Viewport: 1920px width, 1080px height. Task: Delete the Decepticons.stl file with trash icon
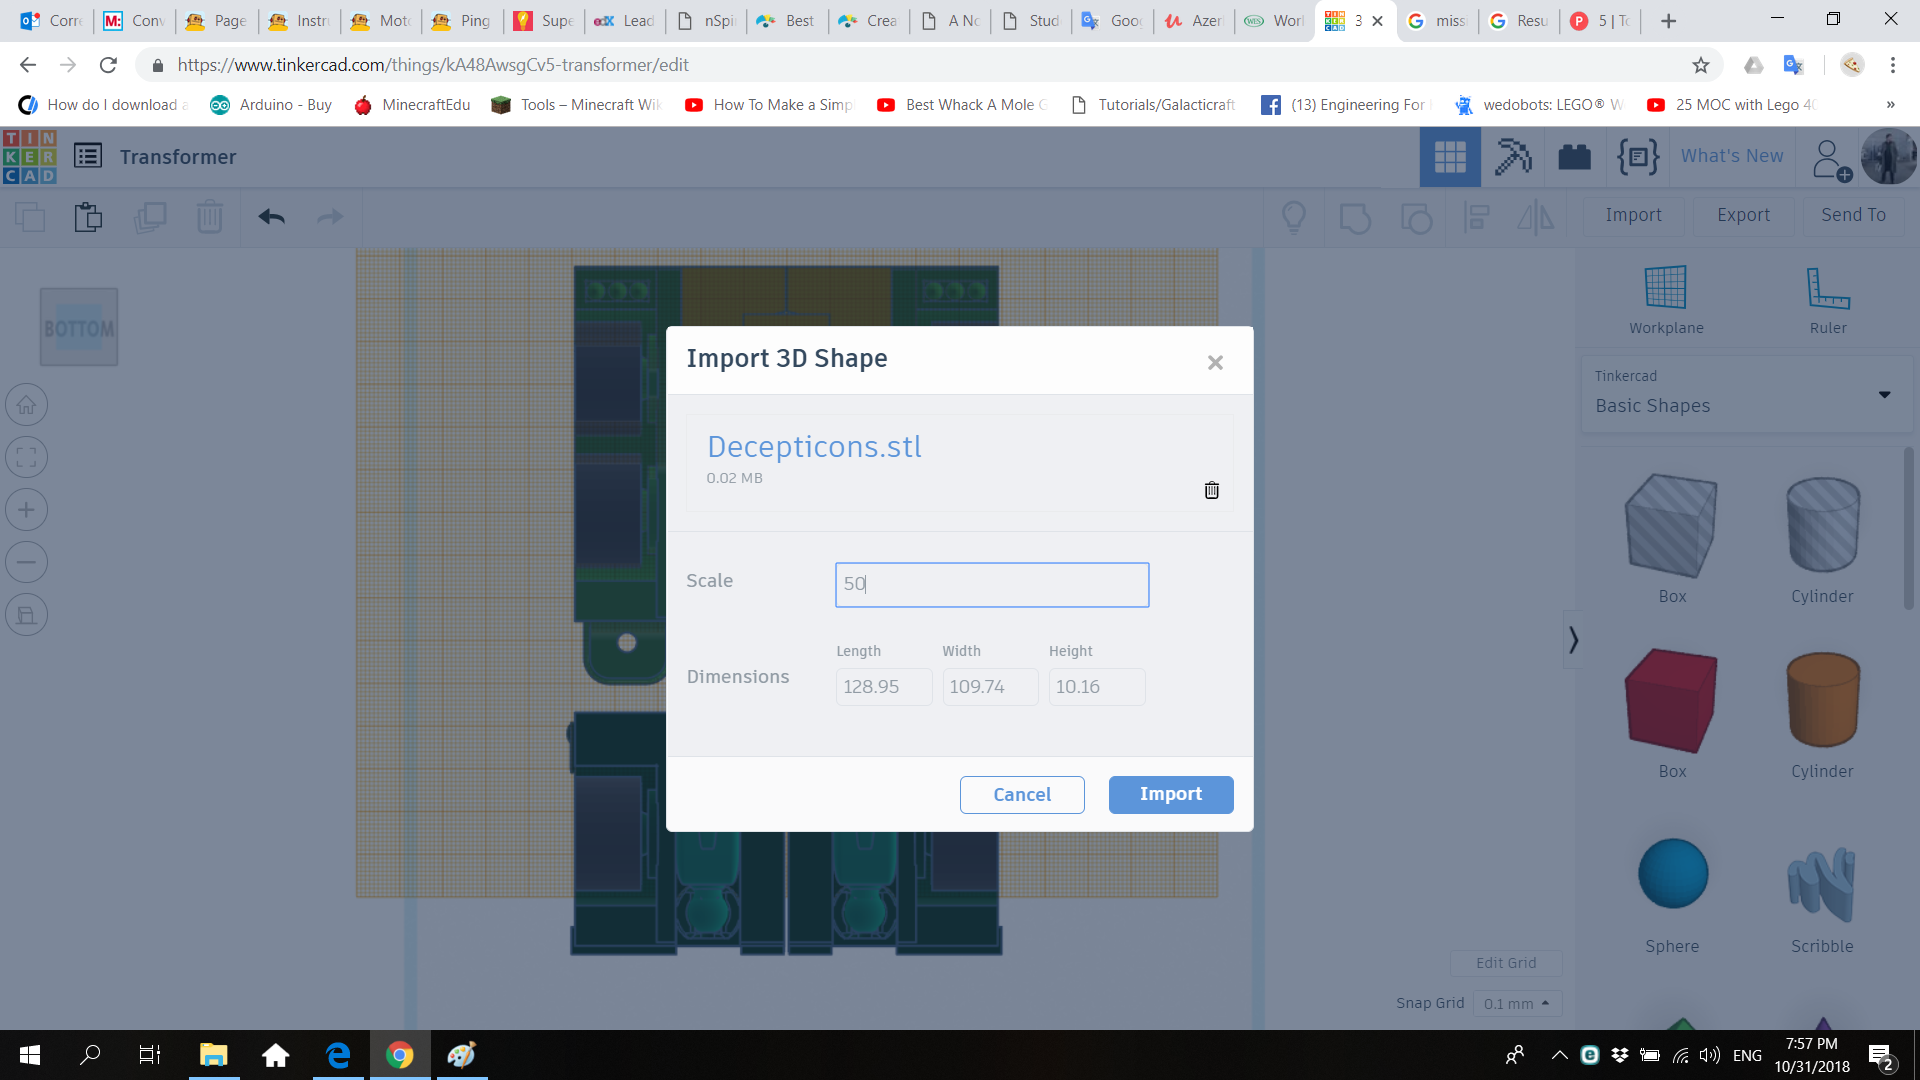click(1211, 490)
